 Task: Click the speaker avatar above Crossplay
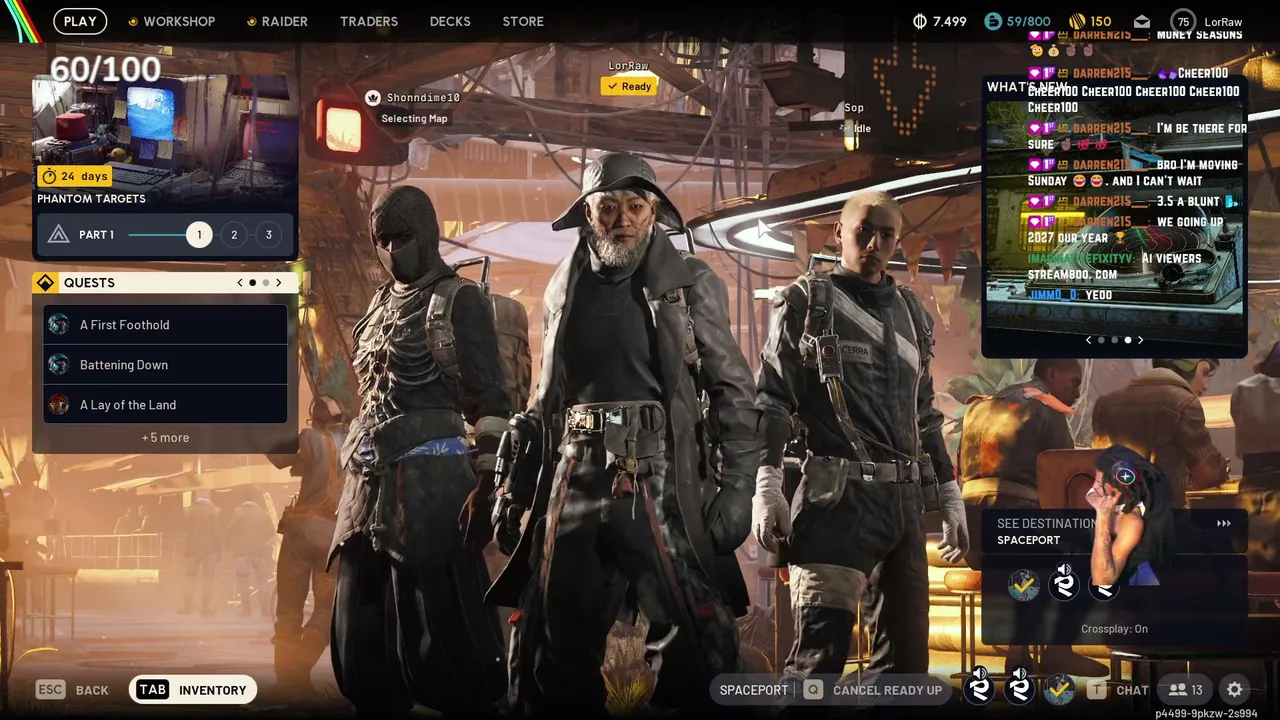[x=1064, y=583]
